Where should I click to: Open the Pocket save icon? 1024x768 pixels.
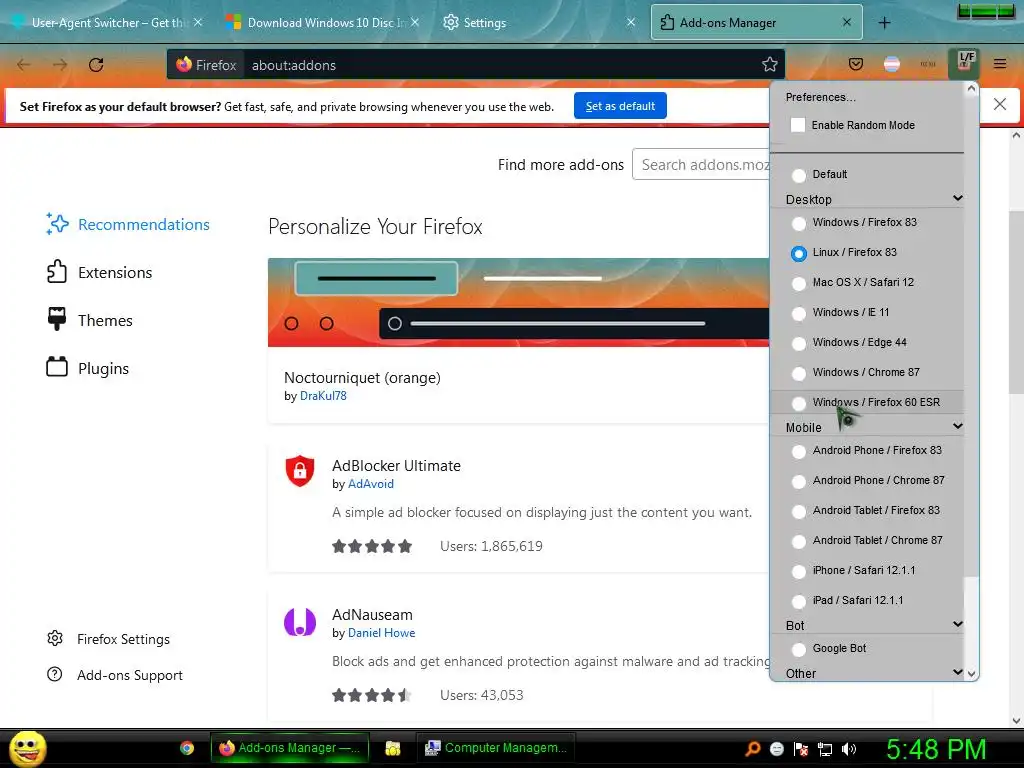pyautogui.click(x=856, y=64)
